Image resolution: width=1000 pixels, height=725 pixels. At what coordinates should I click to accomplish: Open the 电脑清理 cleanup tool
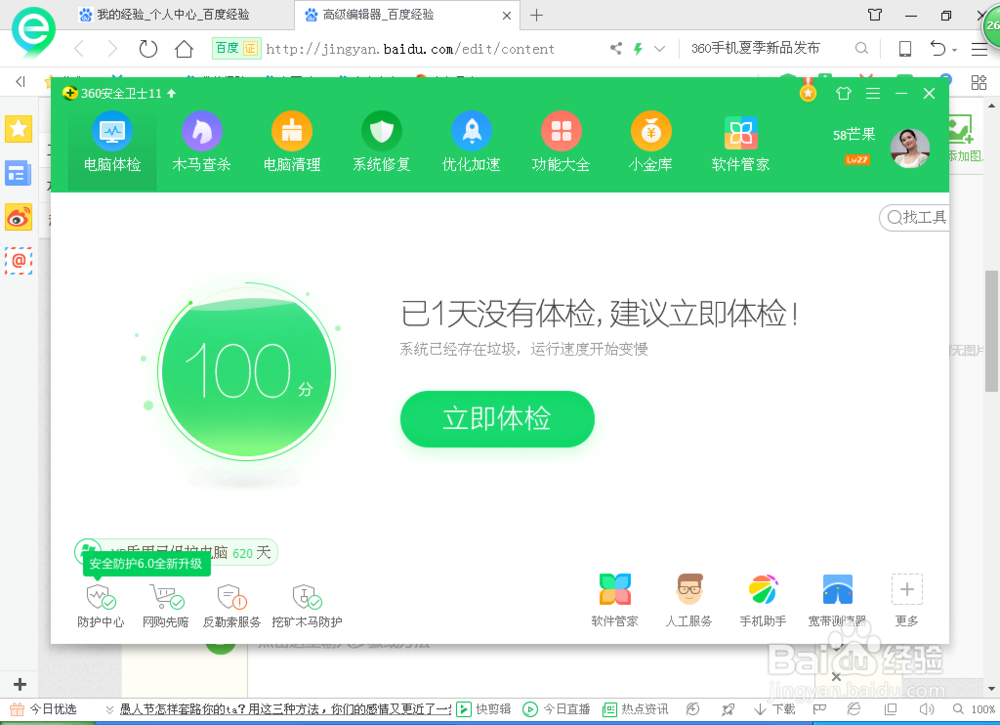click(x=291, y=142)
